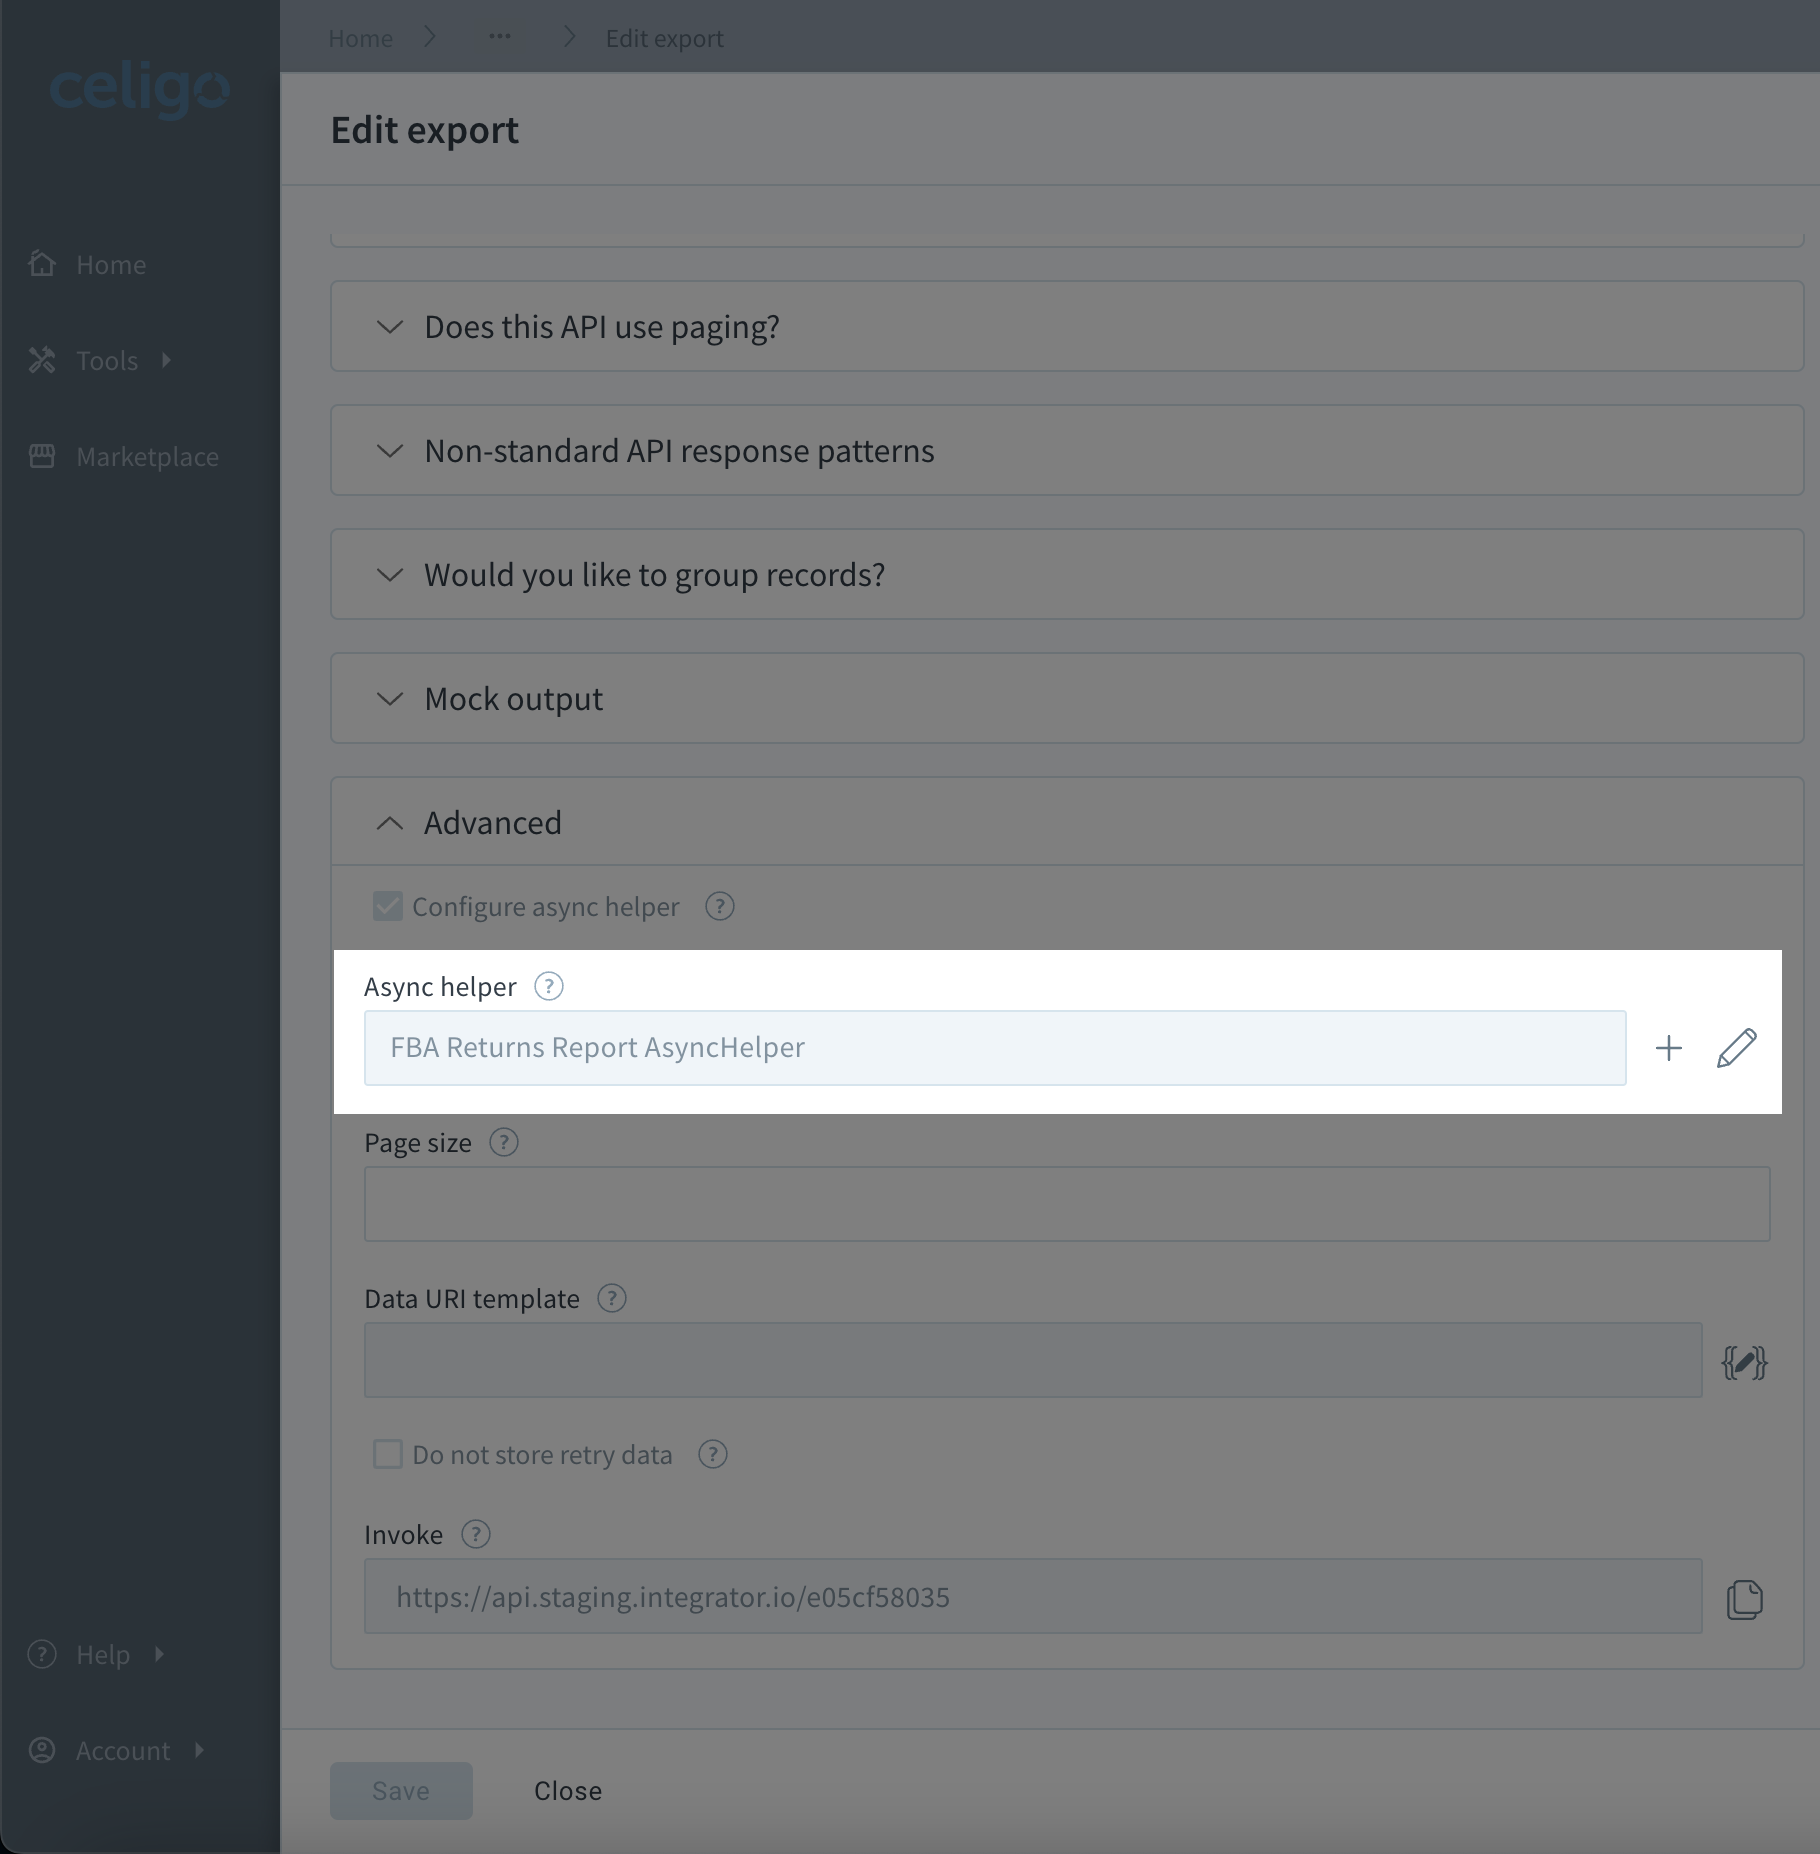Collapse the Advanced section
This screenshot has width=1820, height=1854.
tap(1067, 823)
